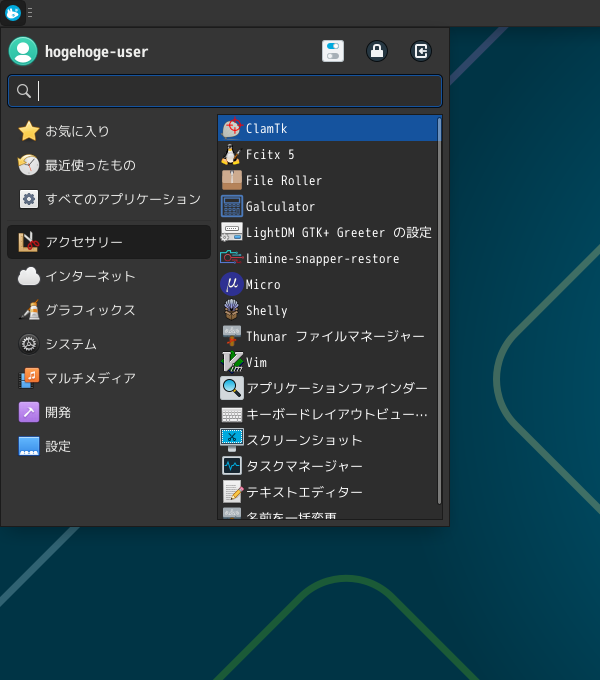Click the logout button
The height and width of the screenshot is (680, 600).
click(421, 51)
